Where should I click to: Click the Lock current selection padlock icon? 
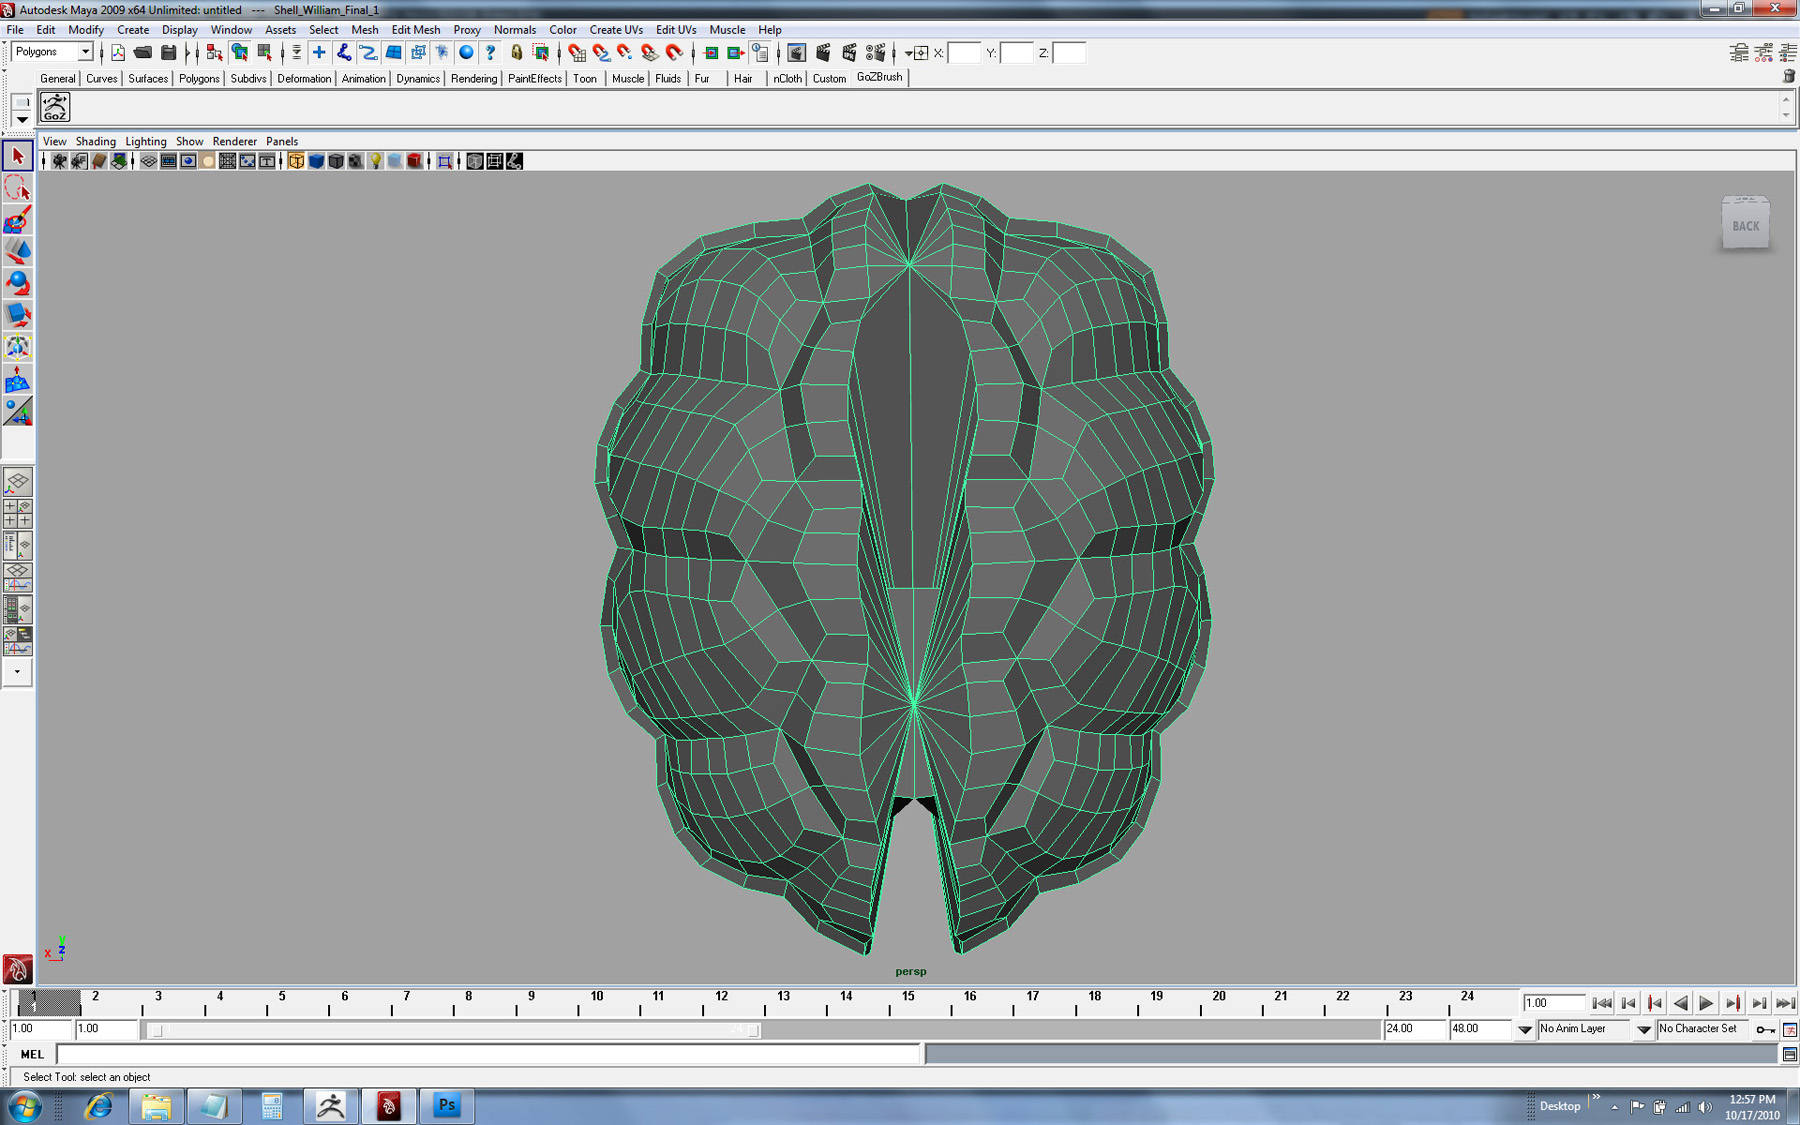516,53
